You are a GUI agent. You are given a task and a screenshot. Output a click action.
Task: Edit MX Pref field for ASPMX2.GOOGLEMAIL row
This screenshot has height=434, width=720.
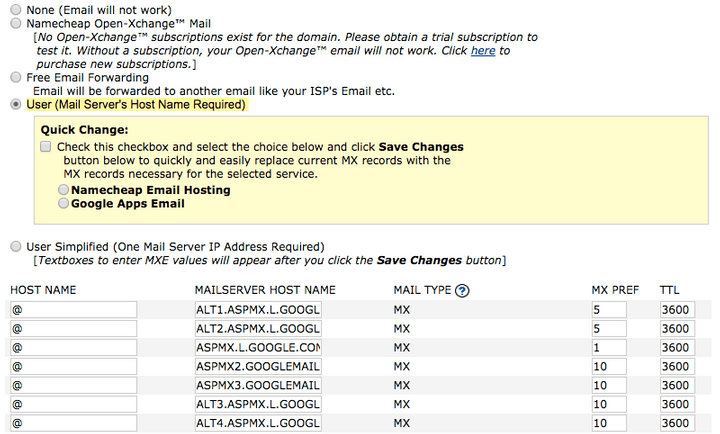(x=609, y=366)
